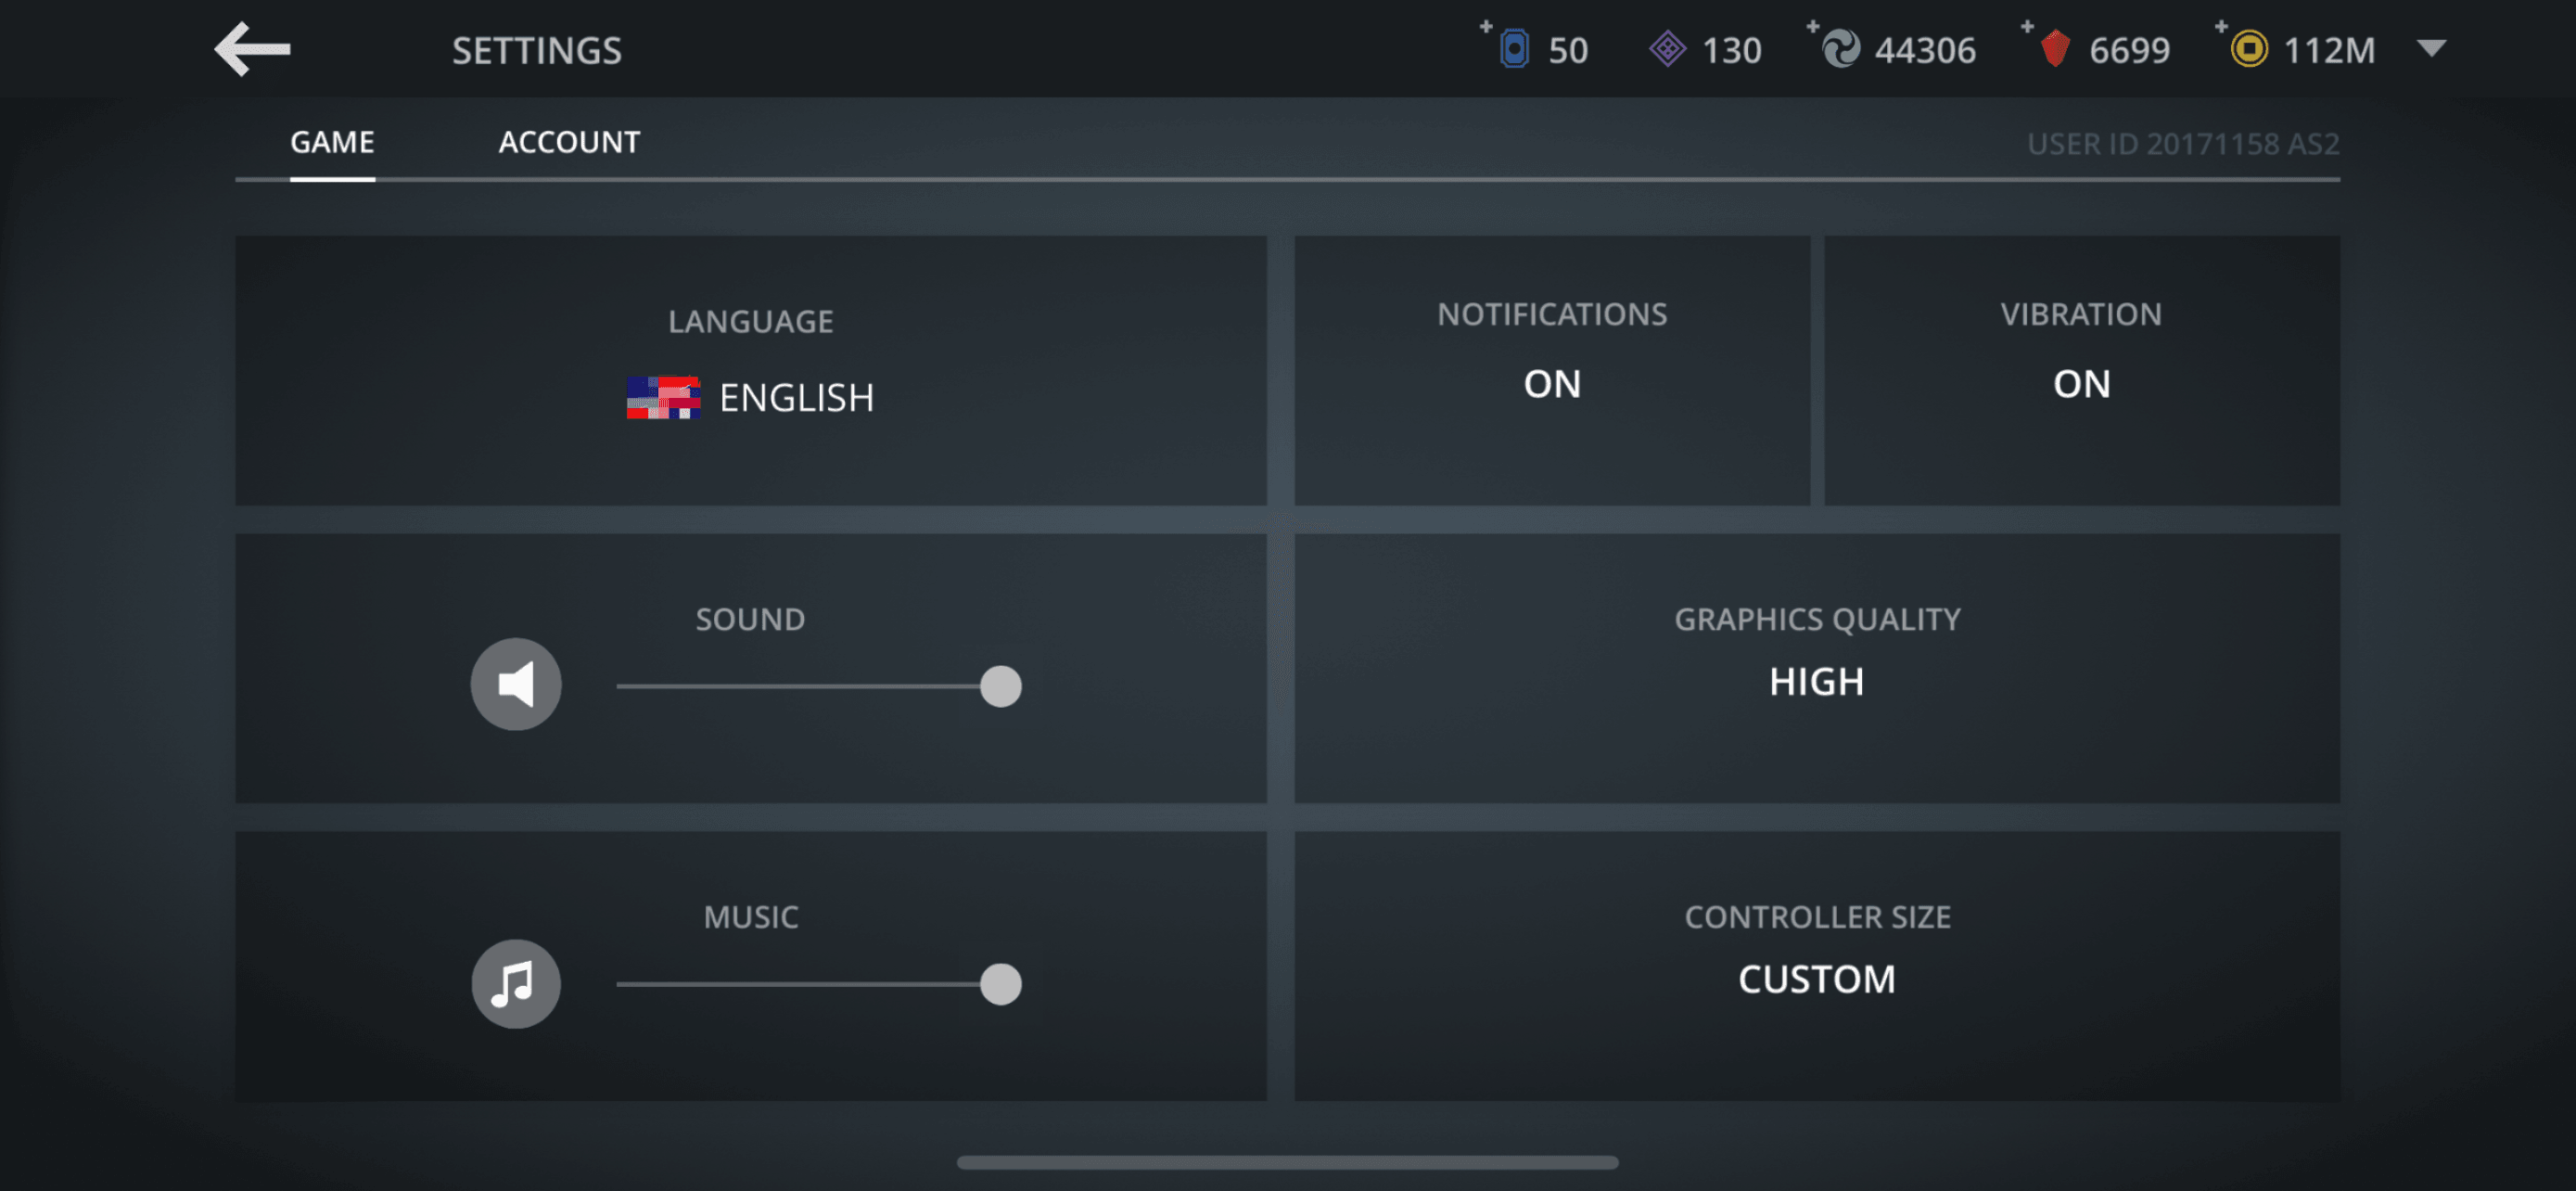Open the Language ENGLISH selector
Screen dimensions: 2576x1191
[796, 398]
